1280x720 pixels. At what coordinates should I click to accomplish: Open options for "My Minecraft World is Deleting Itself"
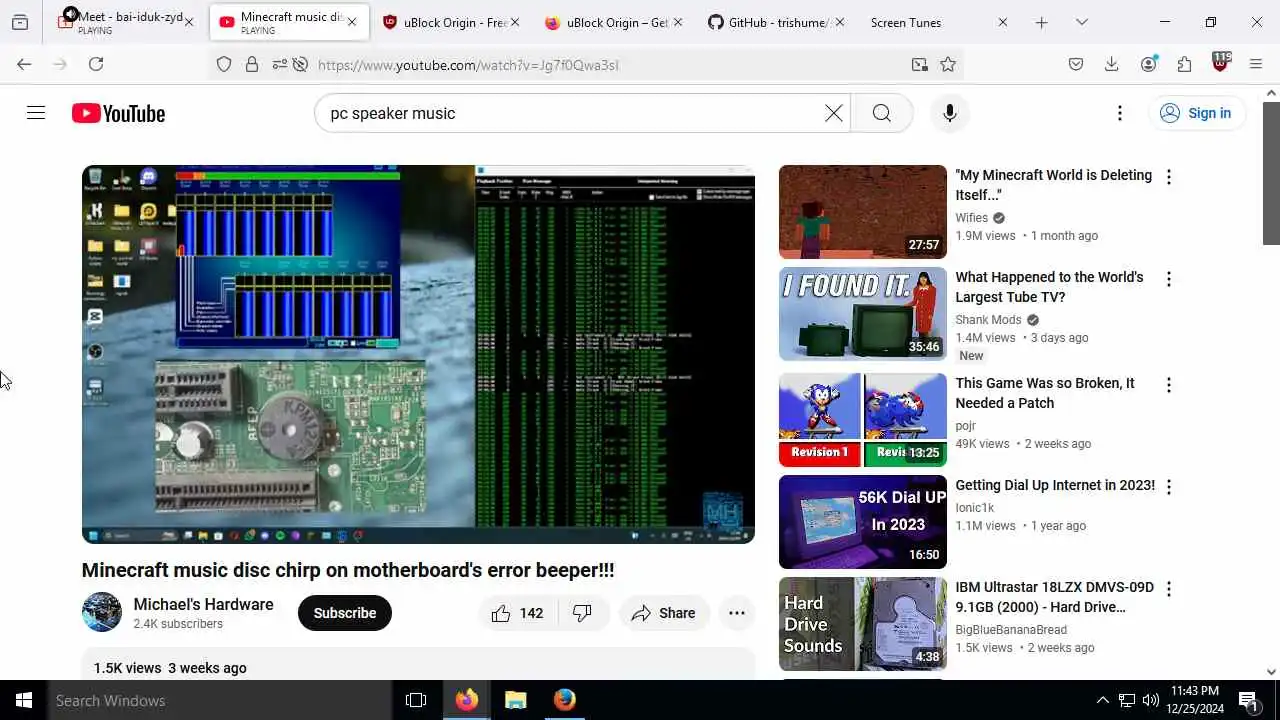click(1168, 177)
